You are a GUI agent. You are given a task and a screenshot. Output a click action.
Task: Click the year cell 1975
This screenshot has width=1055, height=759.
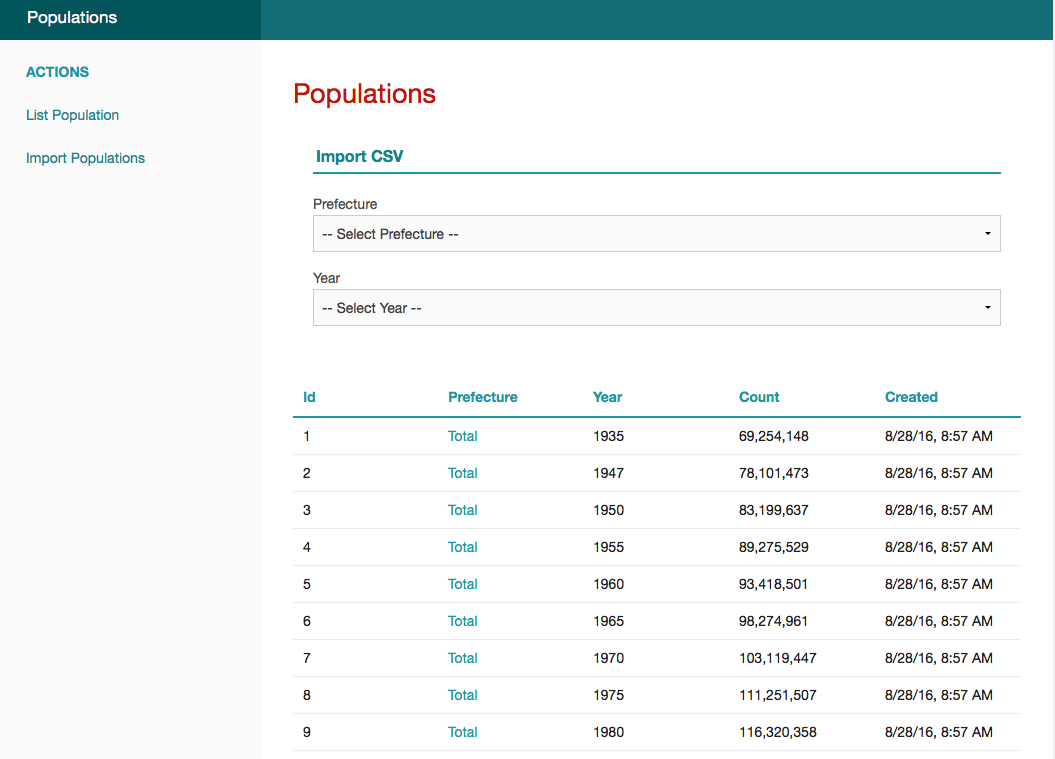[608, 695]
